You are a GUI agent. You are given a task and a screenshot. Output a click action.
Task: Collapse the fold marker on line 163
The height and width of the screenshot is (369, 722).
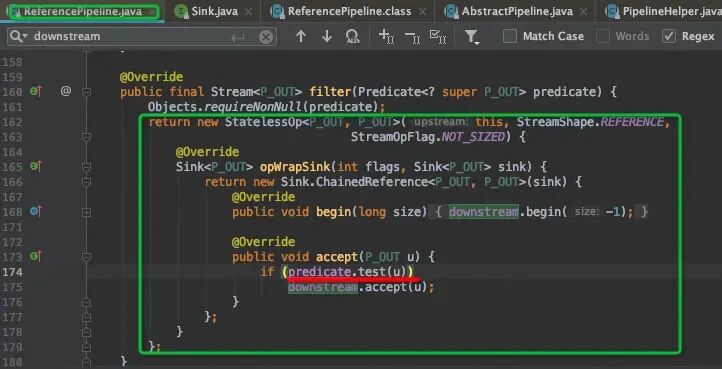86,137
